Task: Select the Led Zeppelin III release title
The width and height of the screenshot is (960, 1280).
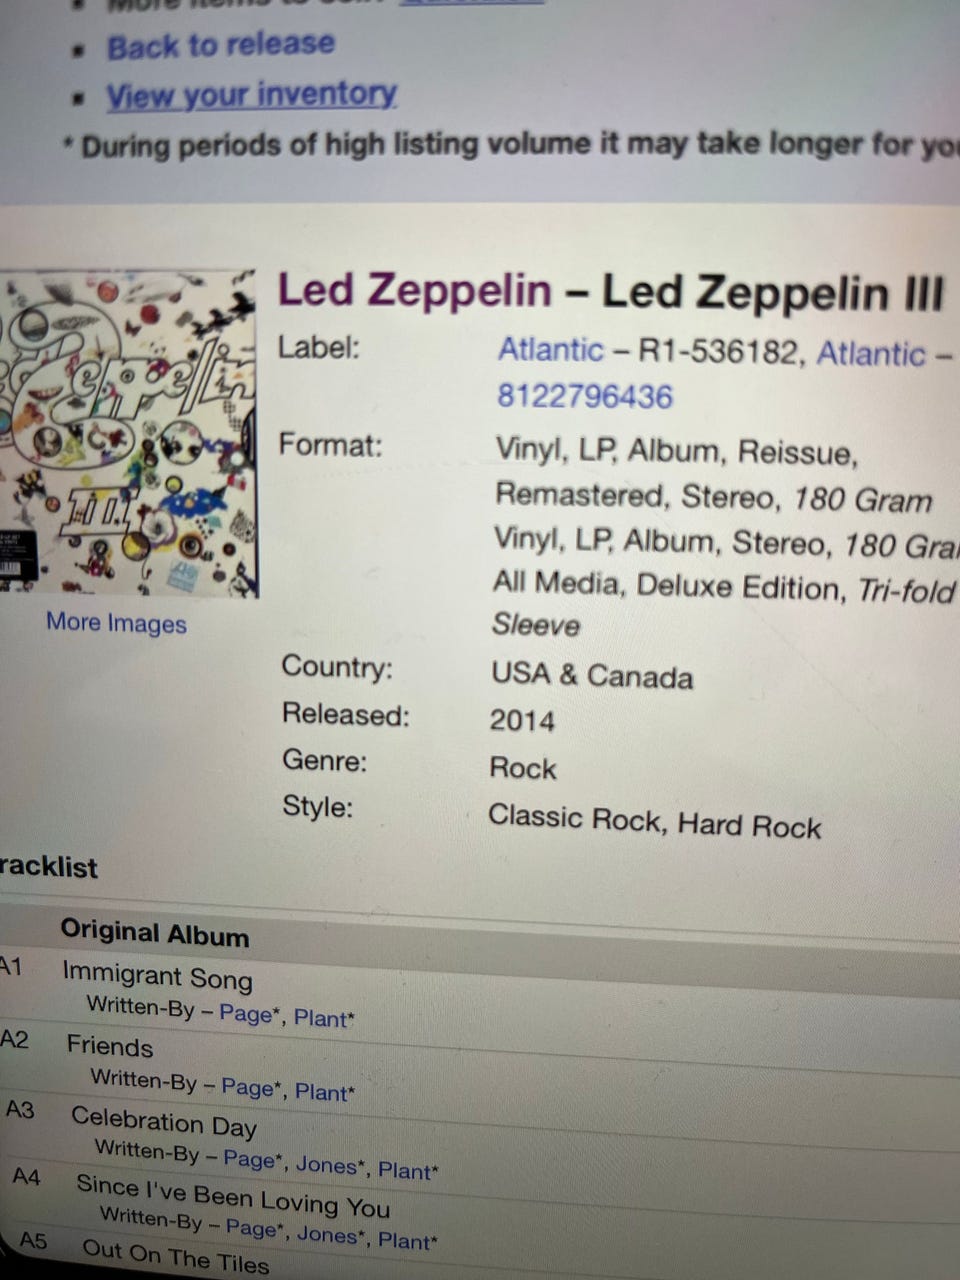Action: [773, 293]
